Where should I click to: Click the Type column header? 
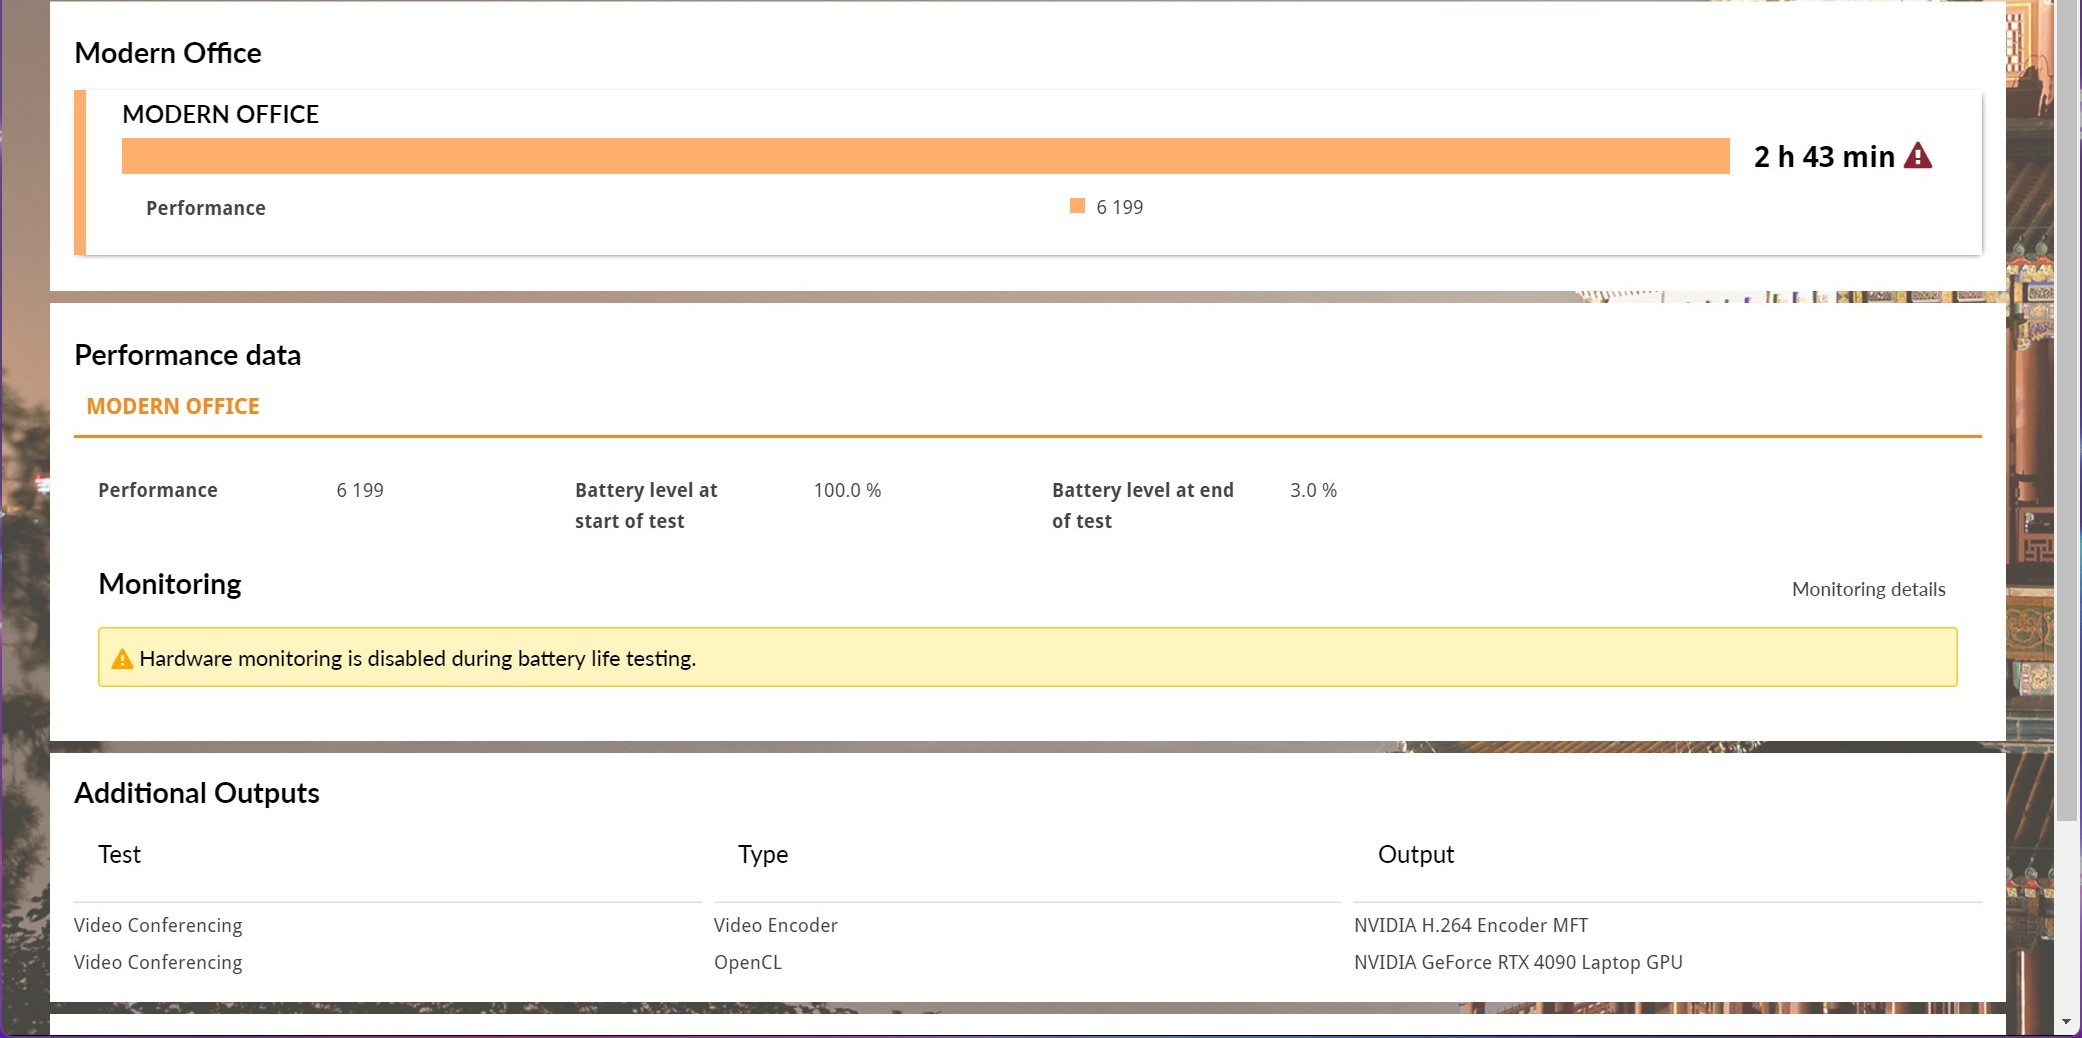click(x=763, y=855)
